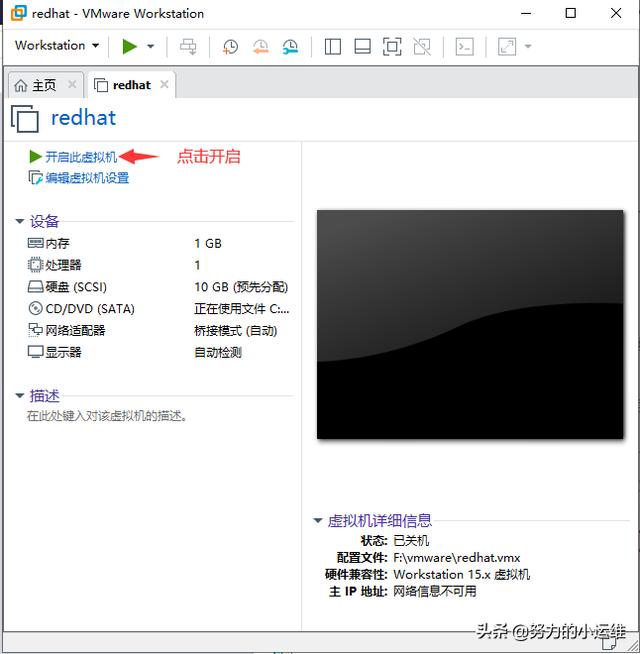Open the snapshot manager icon
Screen dimensions: 640x654
[290, 46]
